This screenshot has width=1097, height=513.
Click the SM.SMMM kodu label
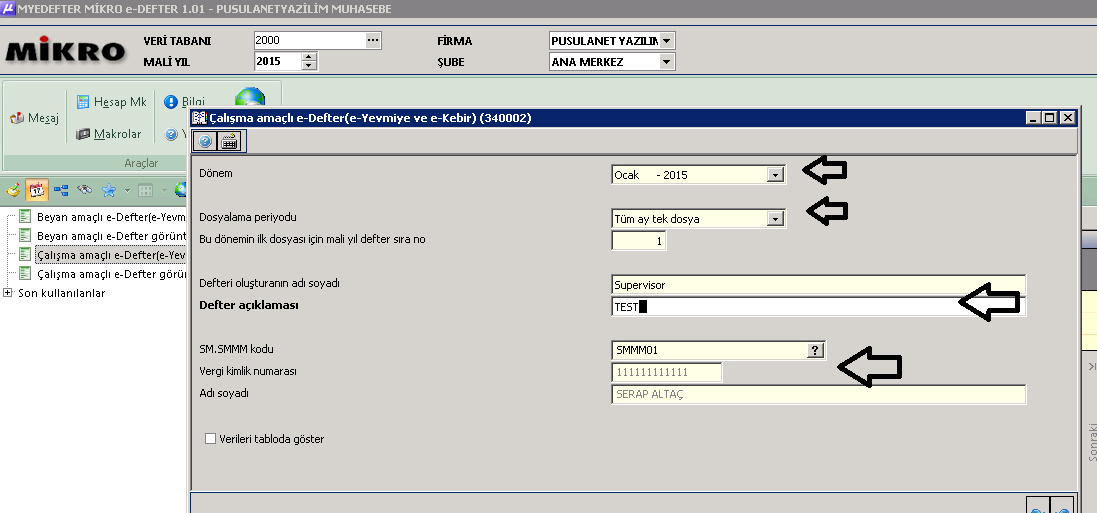pyautogui.click(x=236, y=349)
